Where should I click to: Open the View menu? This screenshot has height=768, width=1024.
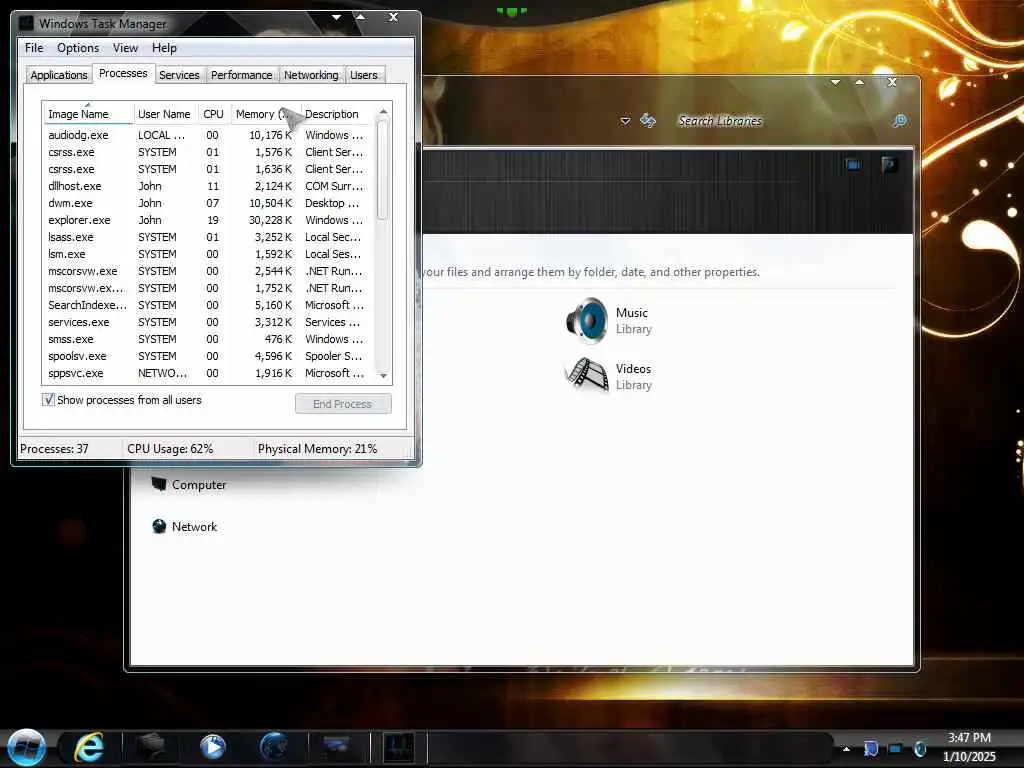[125, 48]
